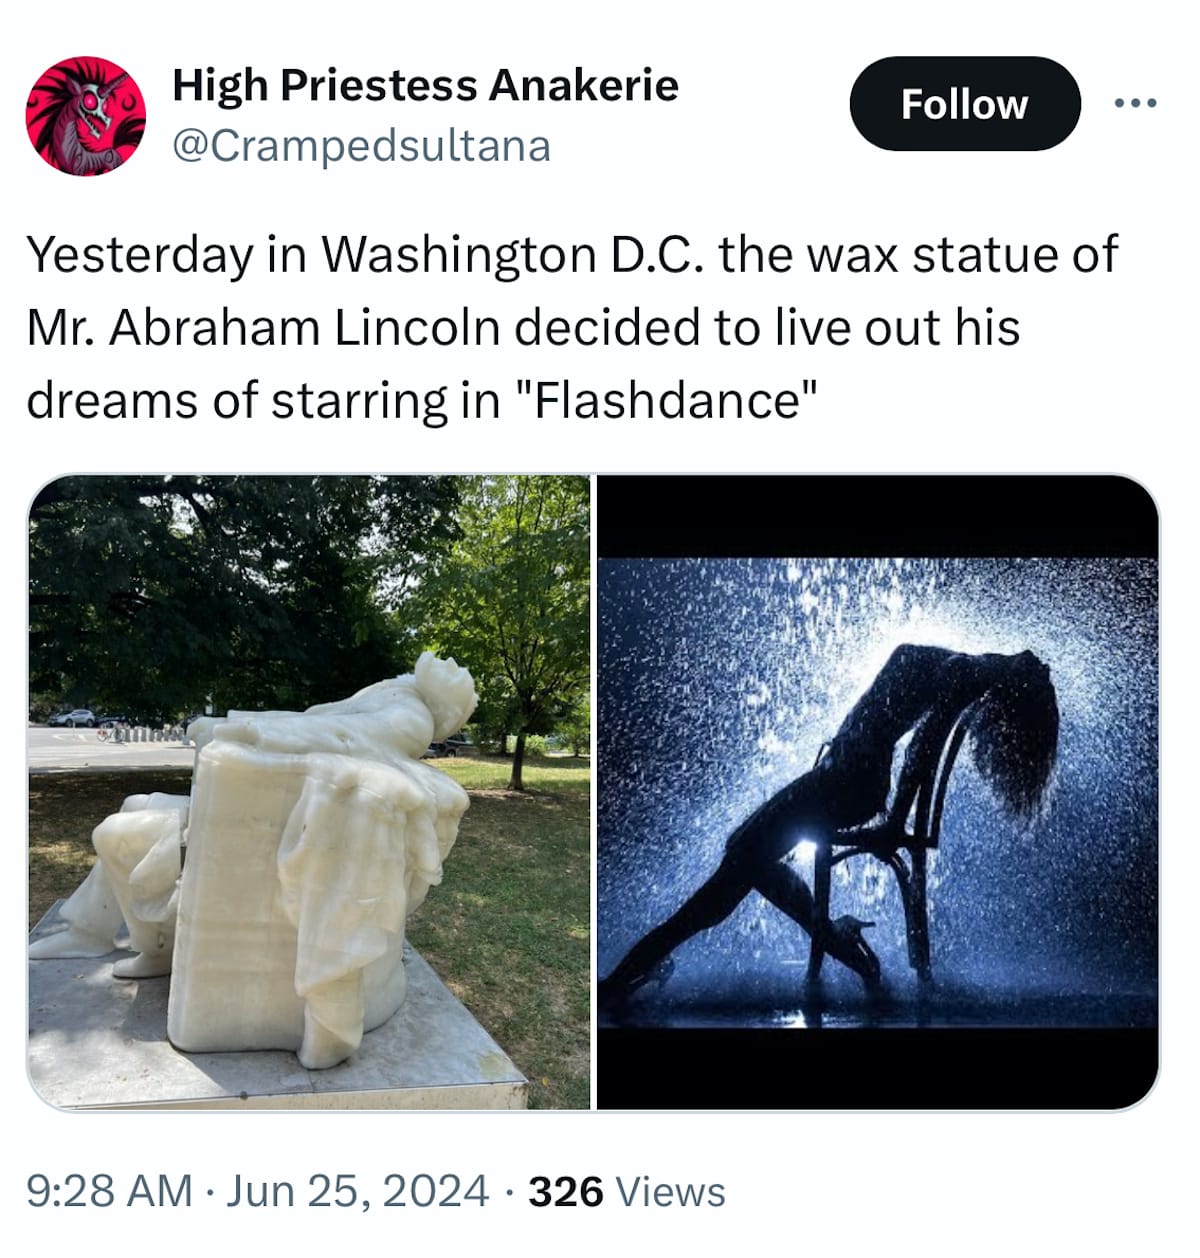Click the @Crampedsultana handle
Screen dimensions: 1200x1258
361,146
